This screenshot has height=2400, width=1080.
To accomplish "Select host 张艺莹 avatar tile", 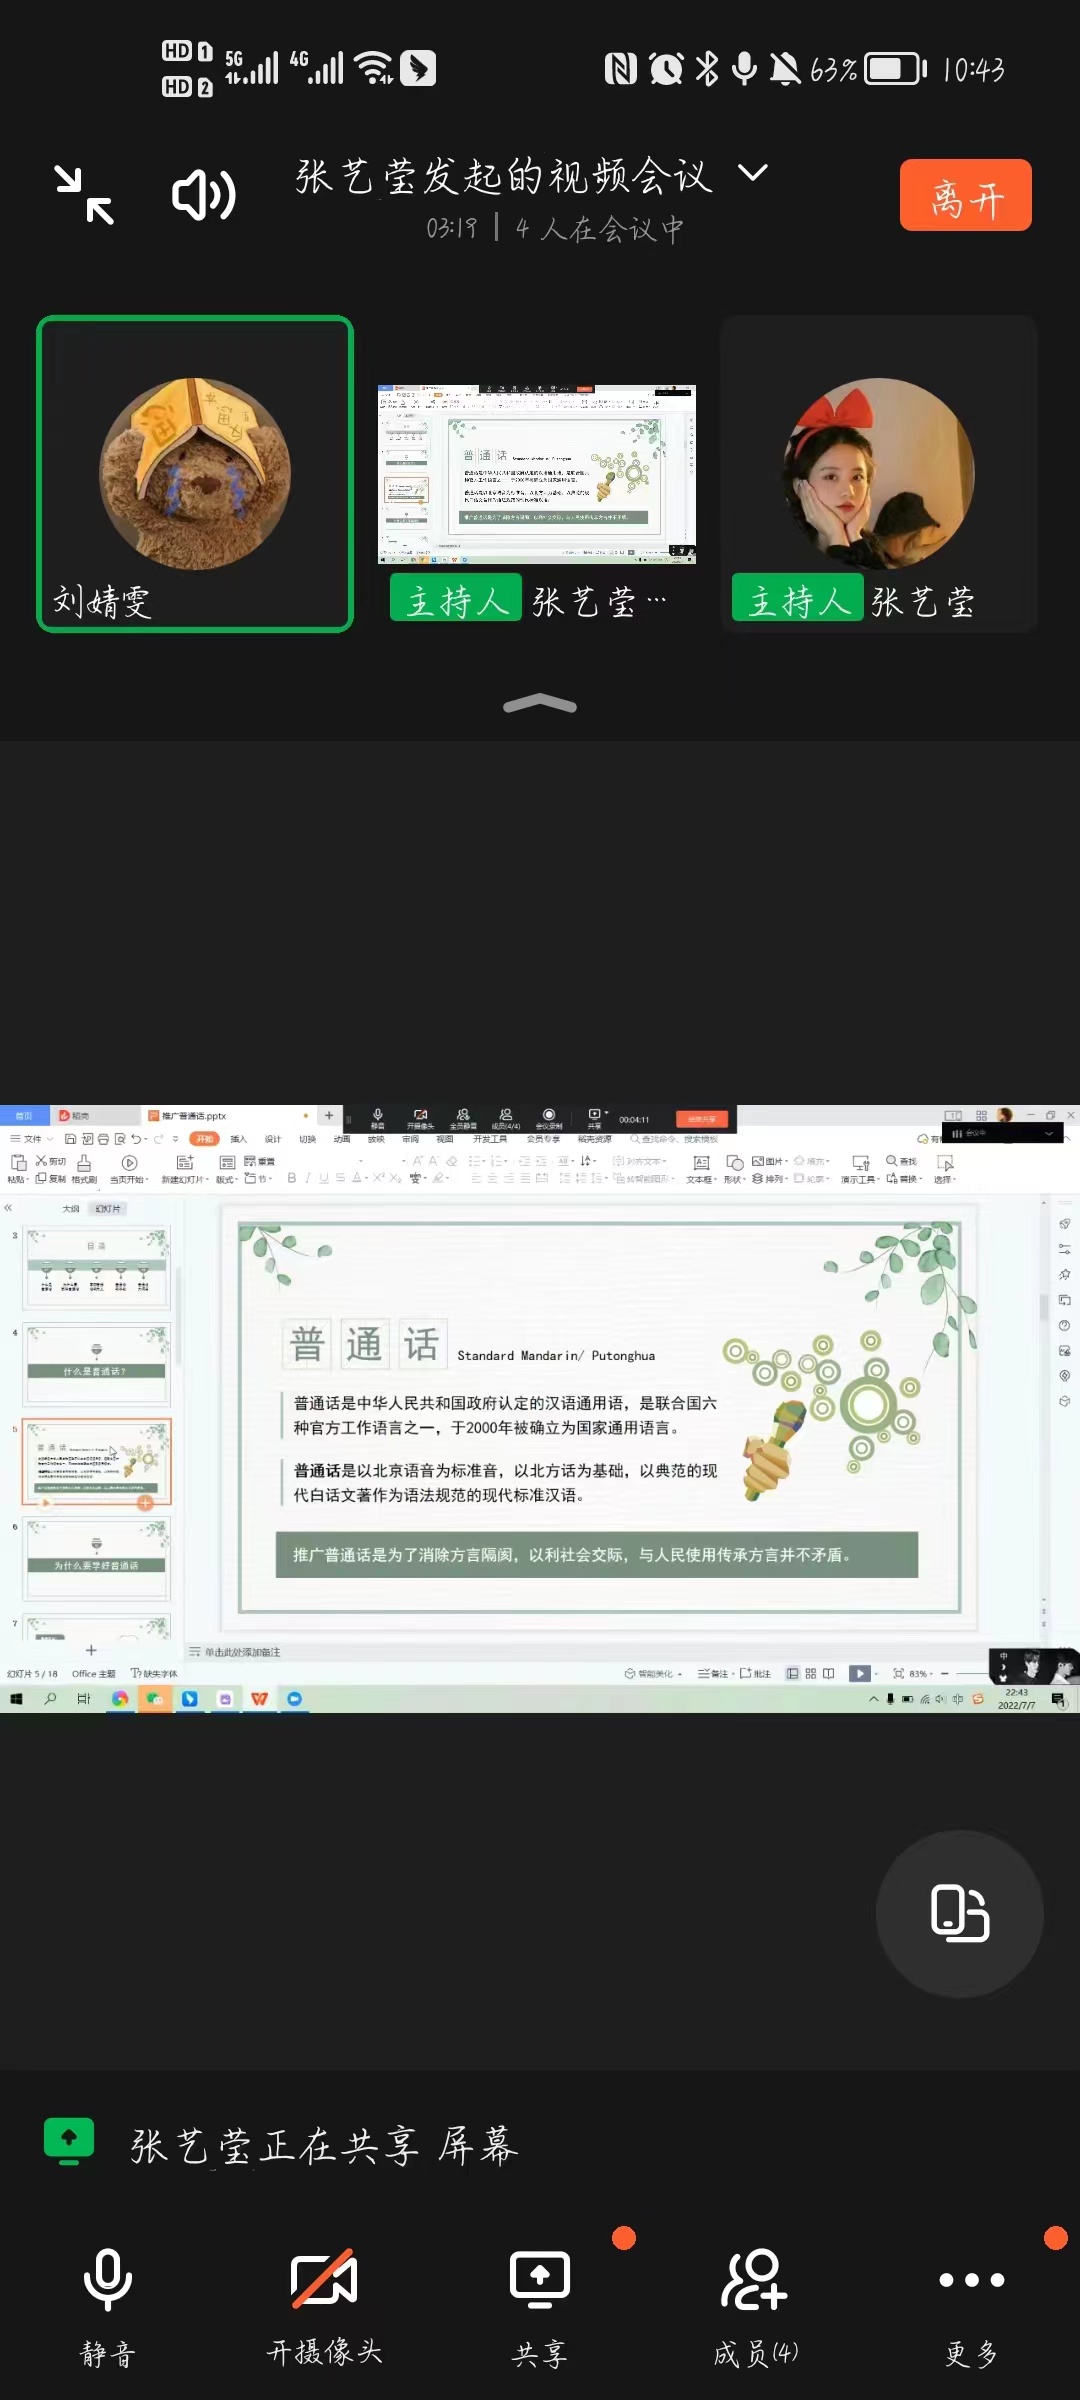I will pyautogui.click(x=878, y=474).
